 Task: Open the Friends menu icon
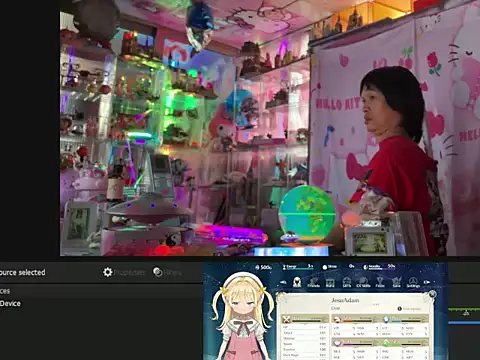point(313,283)
